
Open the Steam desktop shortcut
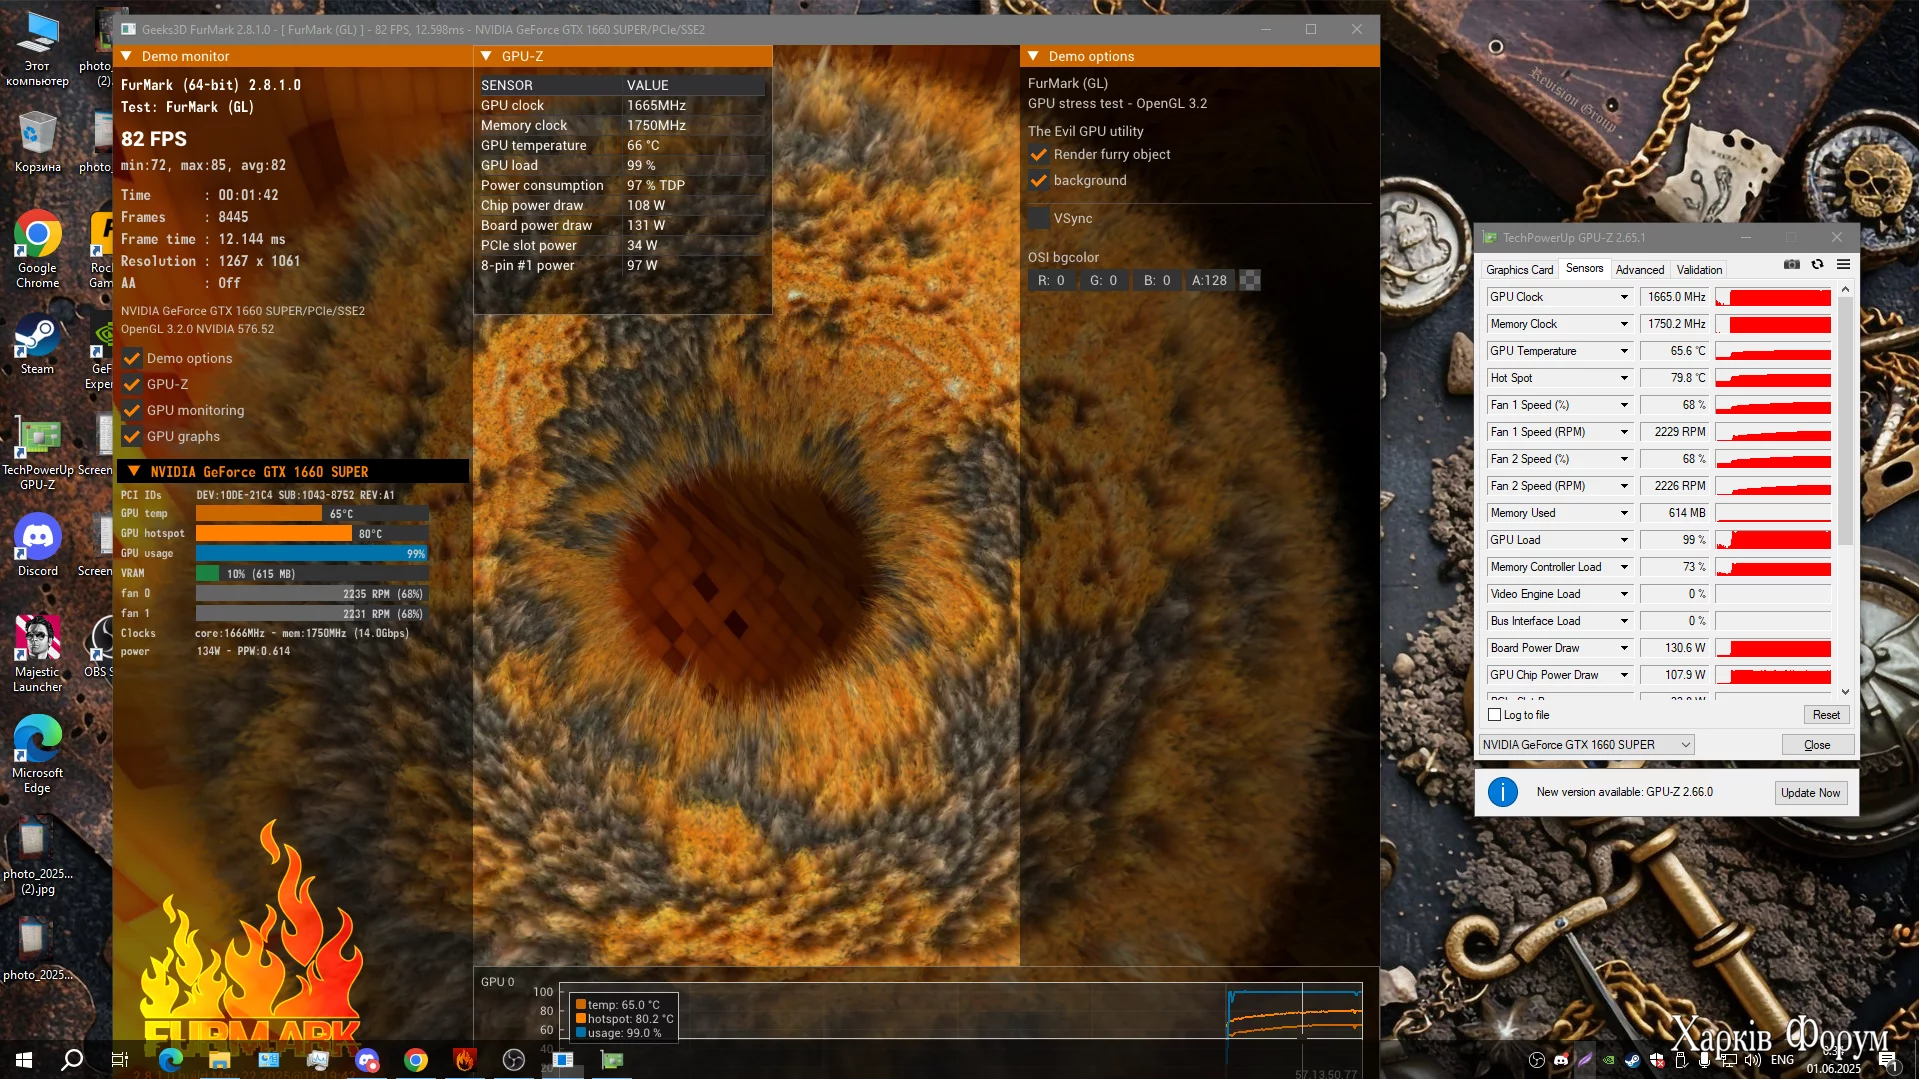(38, 345)
